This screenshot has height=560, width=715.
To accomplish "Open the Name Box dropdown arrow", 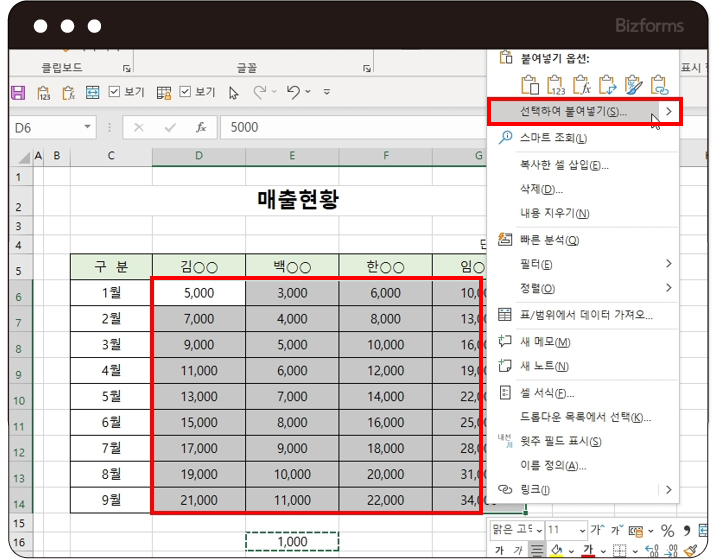I will (x=88, y=128).
